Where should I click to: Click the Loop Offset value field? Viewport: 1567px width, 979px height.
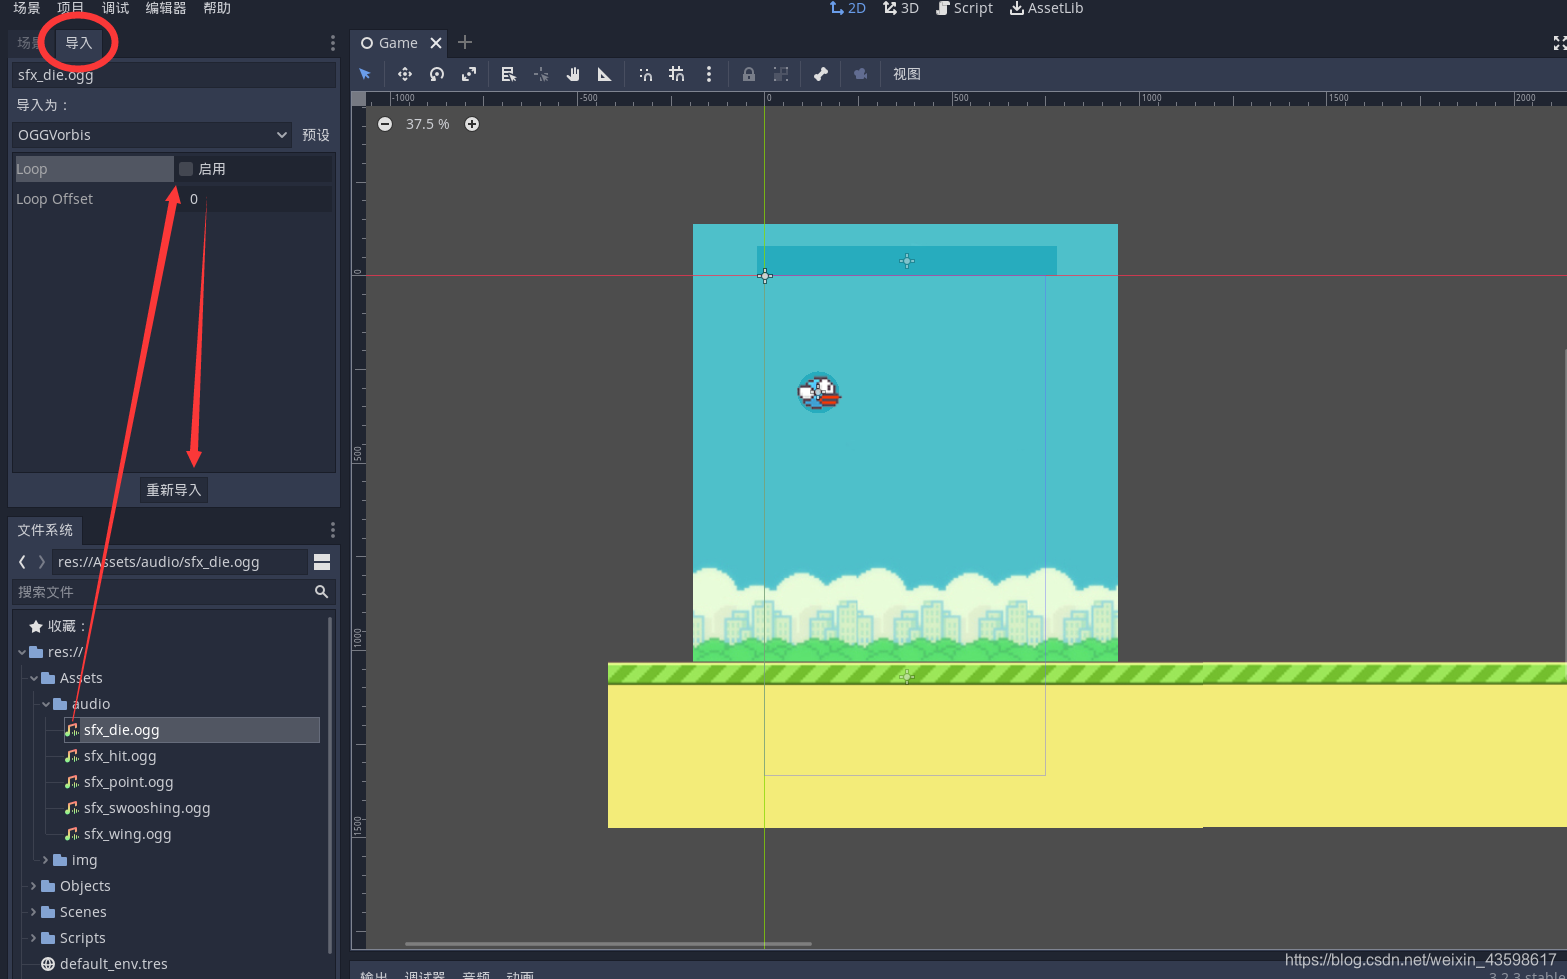[255, 199]
